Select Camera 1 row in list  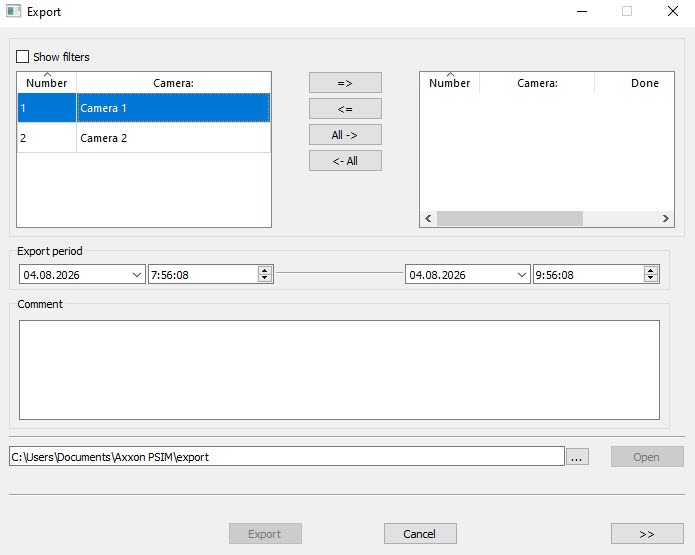(144, 108)
